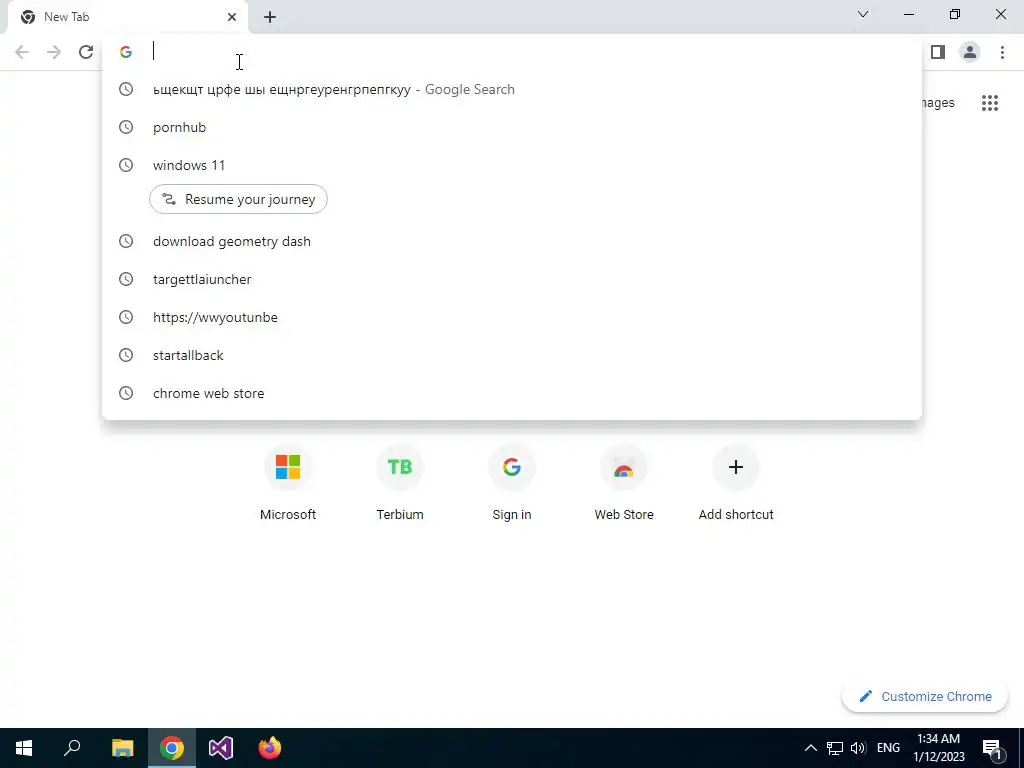Close the New Tab tab

point(232,17)
